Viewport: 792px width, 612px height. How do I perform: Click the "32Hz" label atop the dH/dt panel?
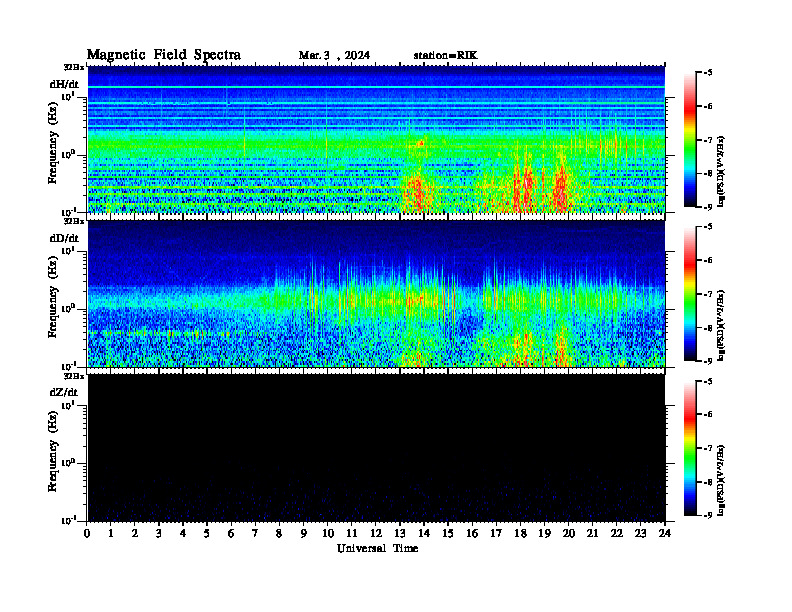click(74, 66)
